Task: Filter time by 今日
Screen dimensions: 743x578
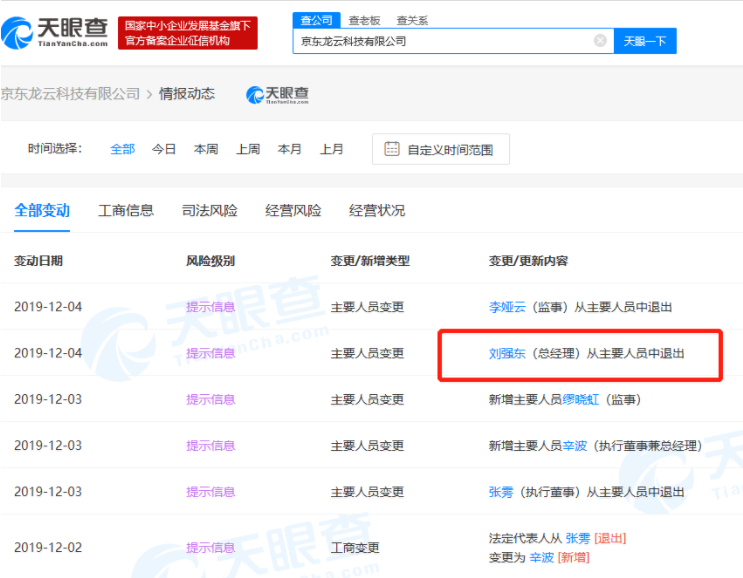Action: (x=164, y=149)
